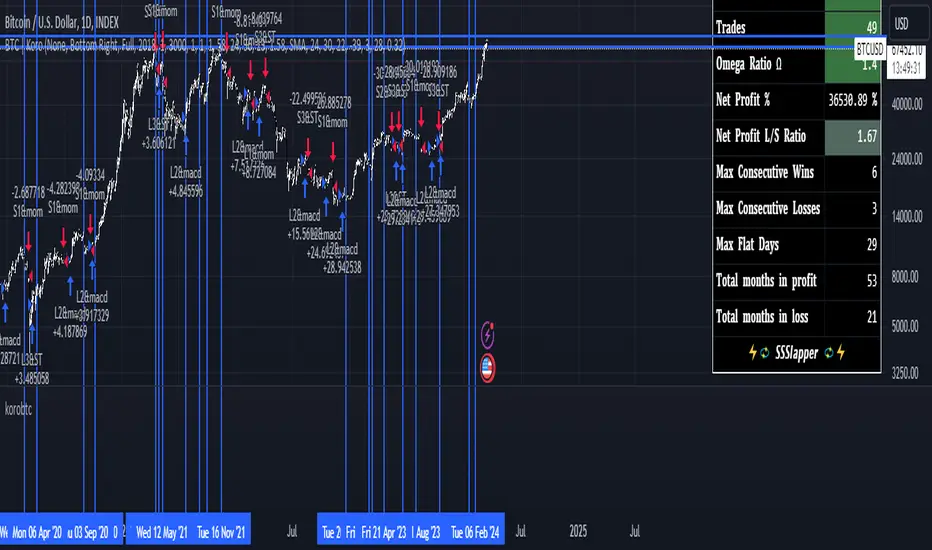Click the +3.606121 trade profit label

tap(159, 143)
